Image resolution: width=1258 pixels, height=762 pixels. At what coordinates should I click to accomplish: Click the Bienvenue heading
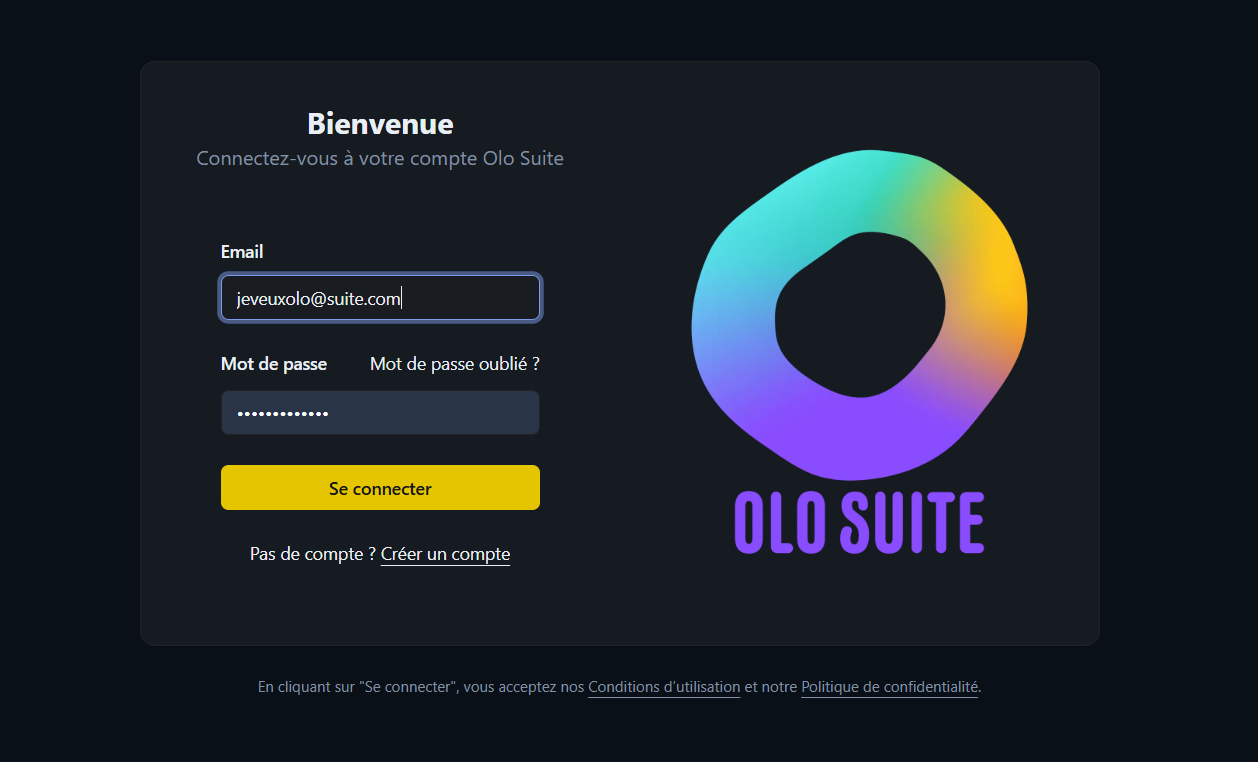pyautogui.click(x=380, y=124)
